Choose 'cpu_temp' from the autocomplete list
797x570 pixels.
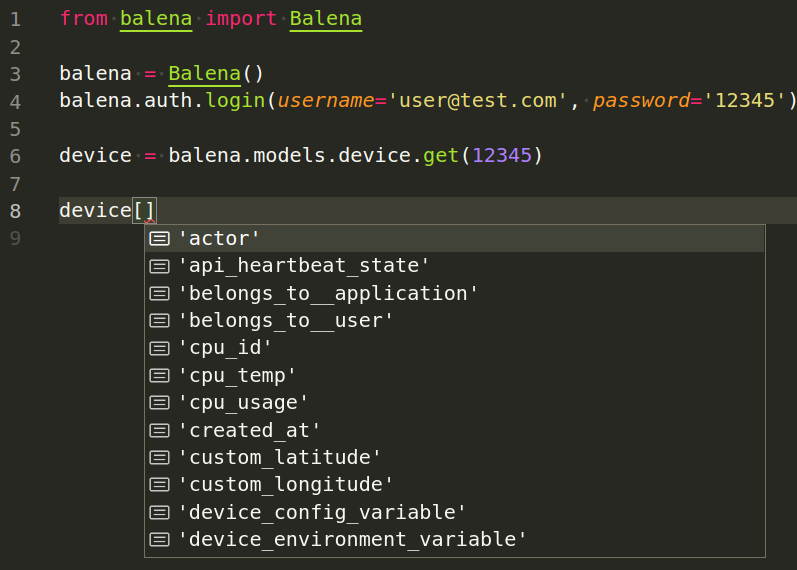pyautogui.click(x=237, y=376)
